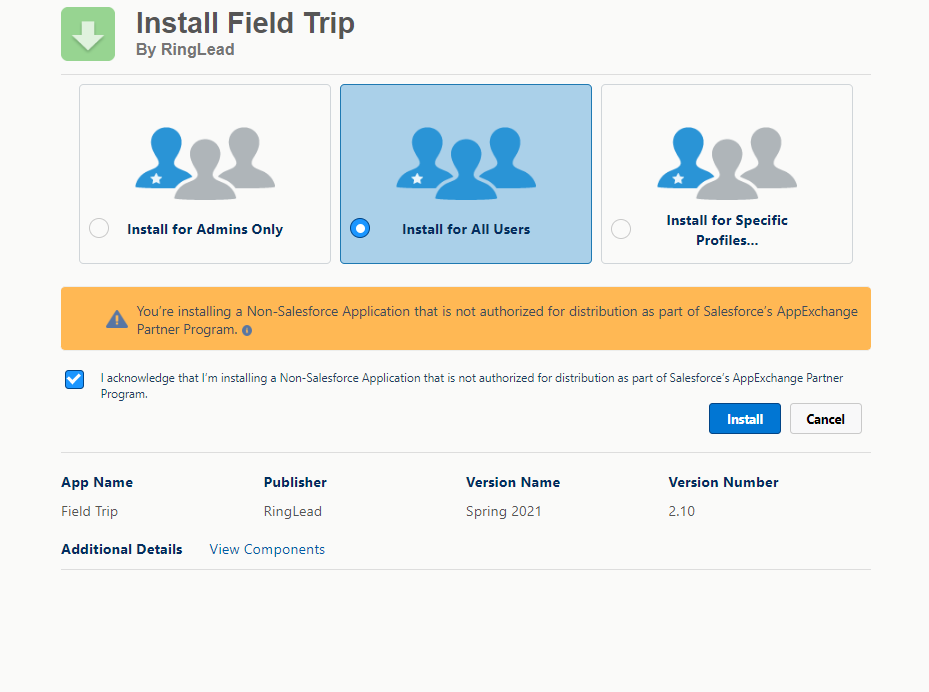Click the All Users people icon

point(466,163)
